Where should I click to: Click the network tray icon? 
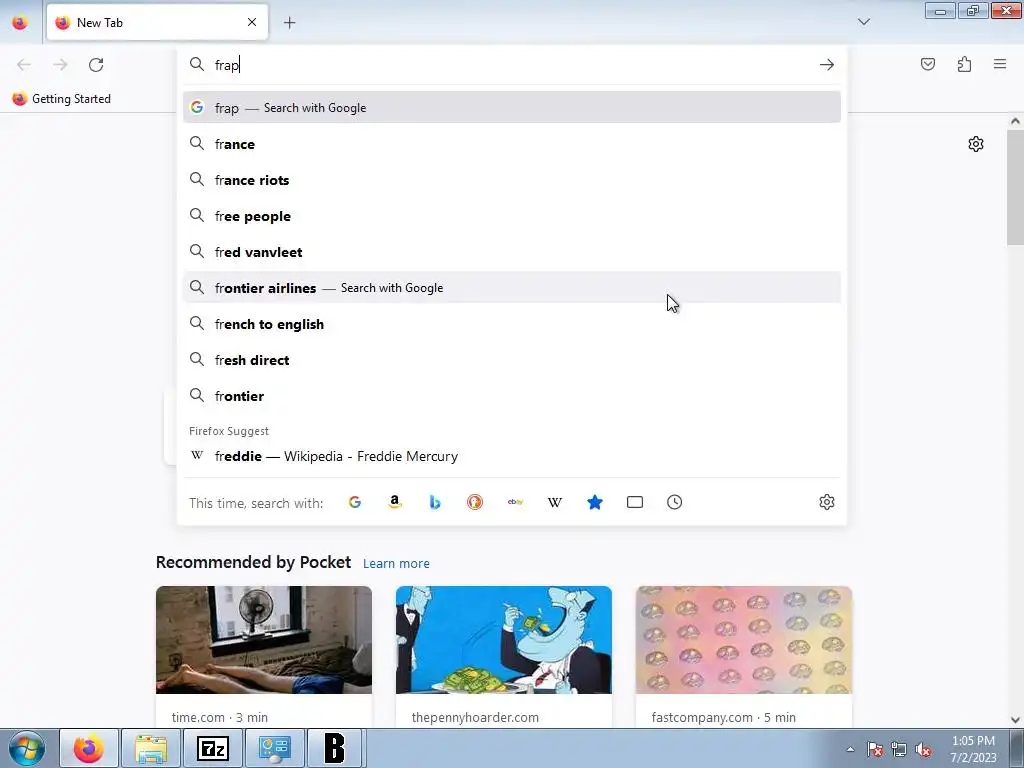point(899,749)
